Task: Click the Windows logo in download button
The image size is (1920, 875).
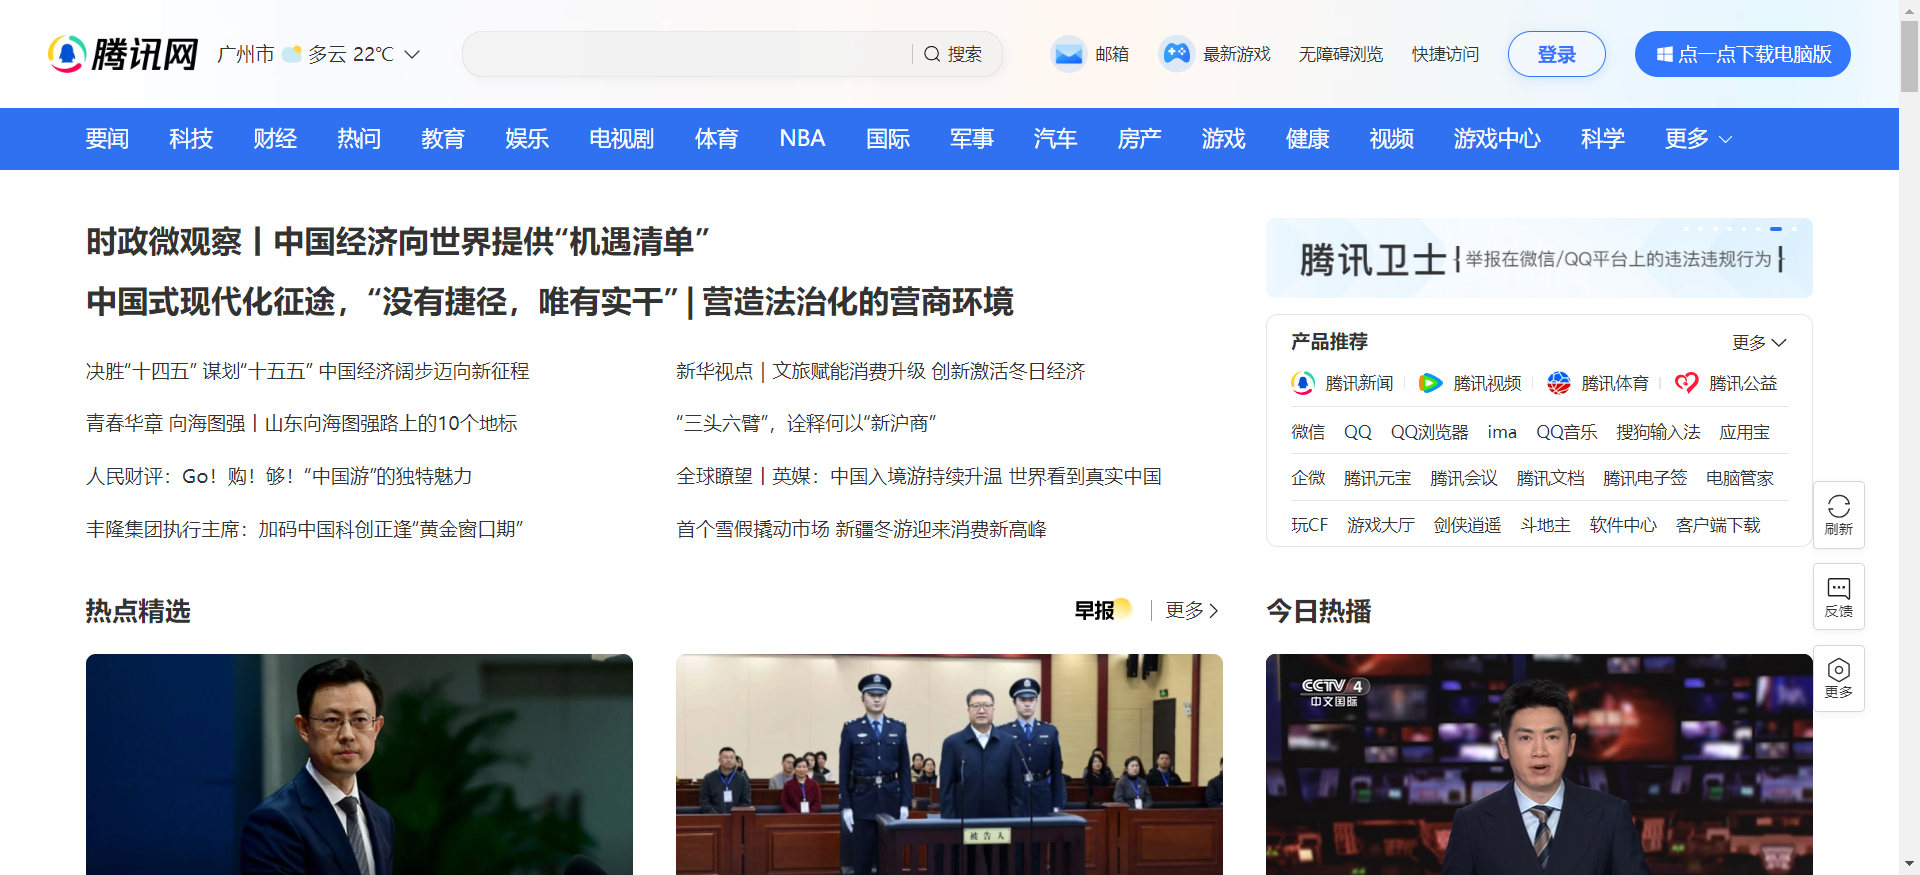Action: point(1665,55)
